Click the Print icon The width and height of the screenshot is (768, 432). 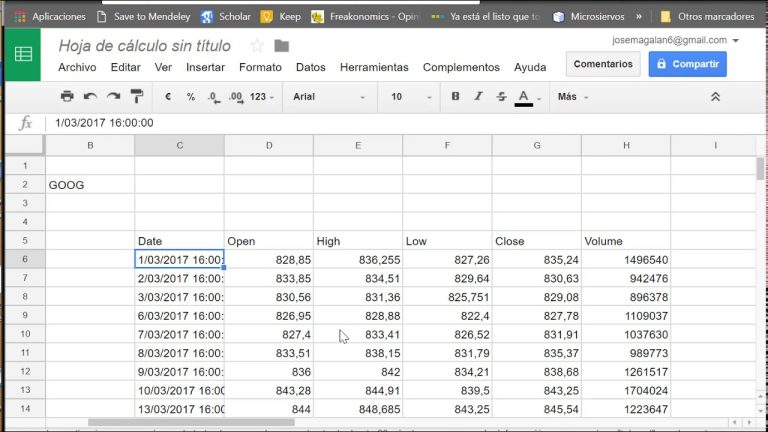point(67,96)
